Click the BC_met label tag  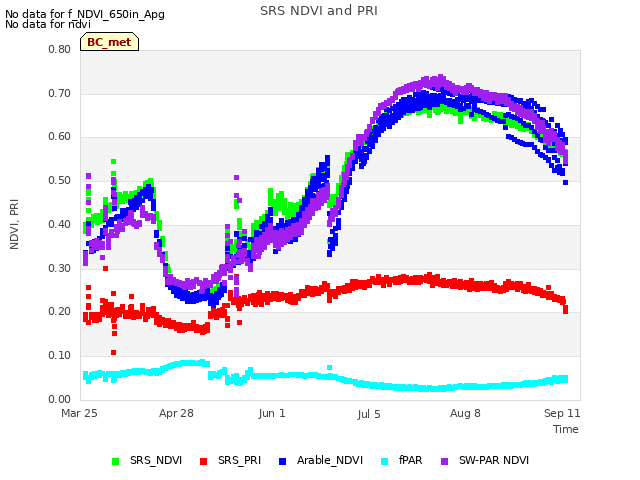pos(109,42)
